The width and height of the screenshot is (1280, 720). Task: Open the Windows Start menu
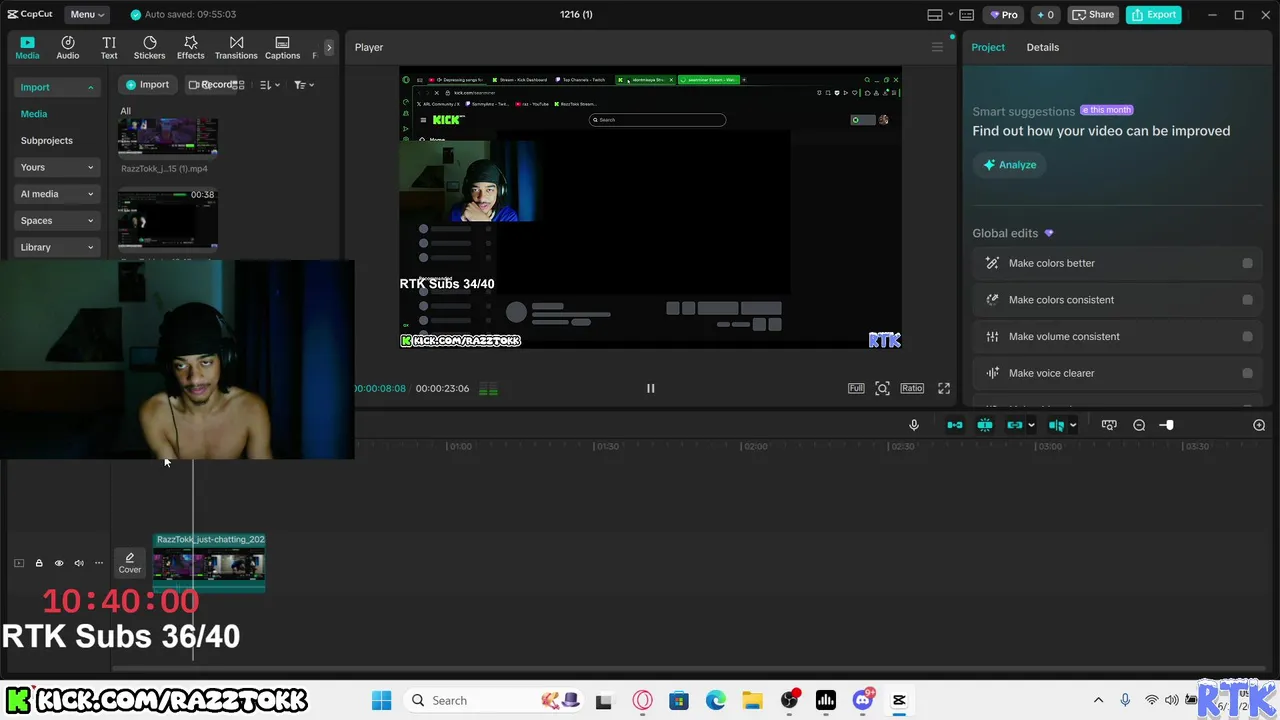[x=382, y=700]
